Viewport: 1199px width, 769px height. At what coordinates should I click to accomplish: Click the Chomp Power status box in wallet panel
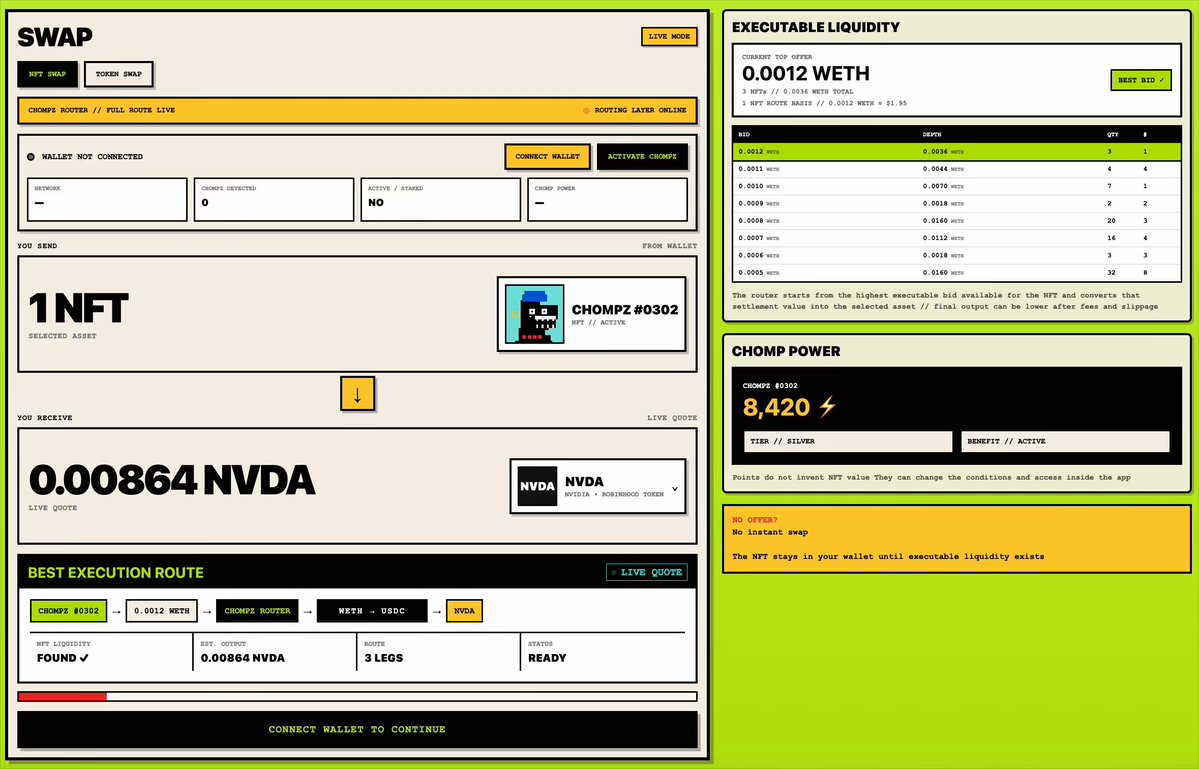click(607, 200)
